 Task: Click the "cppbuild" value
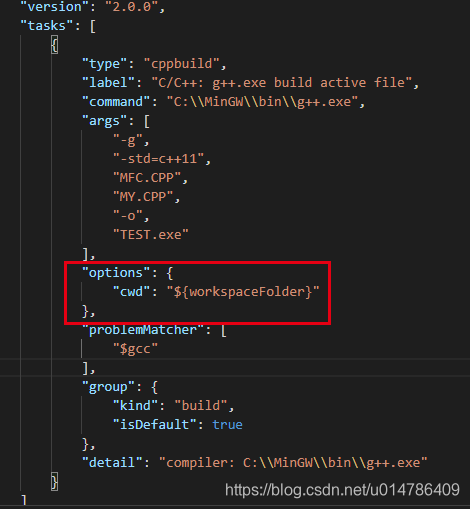coord(182,64)
